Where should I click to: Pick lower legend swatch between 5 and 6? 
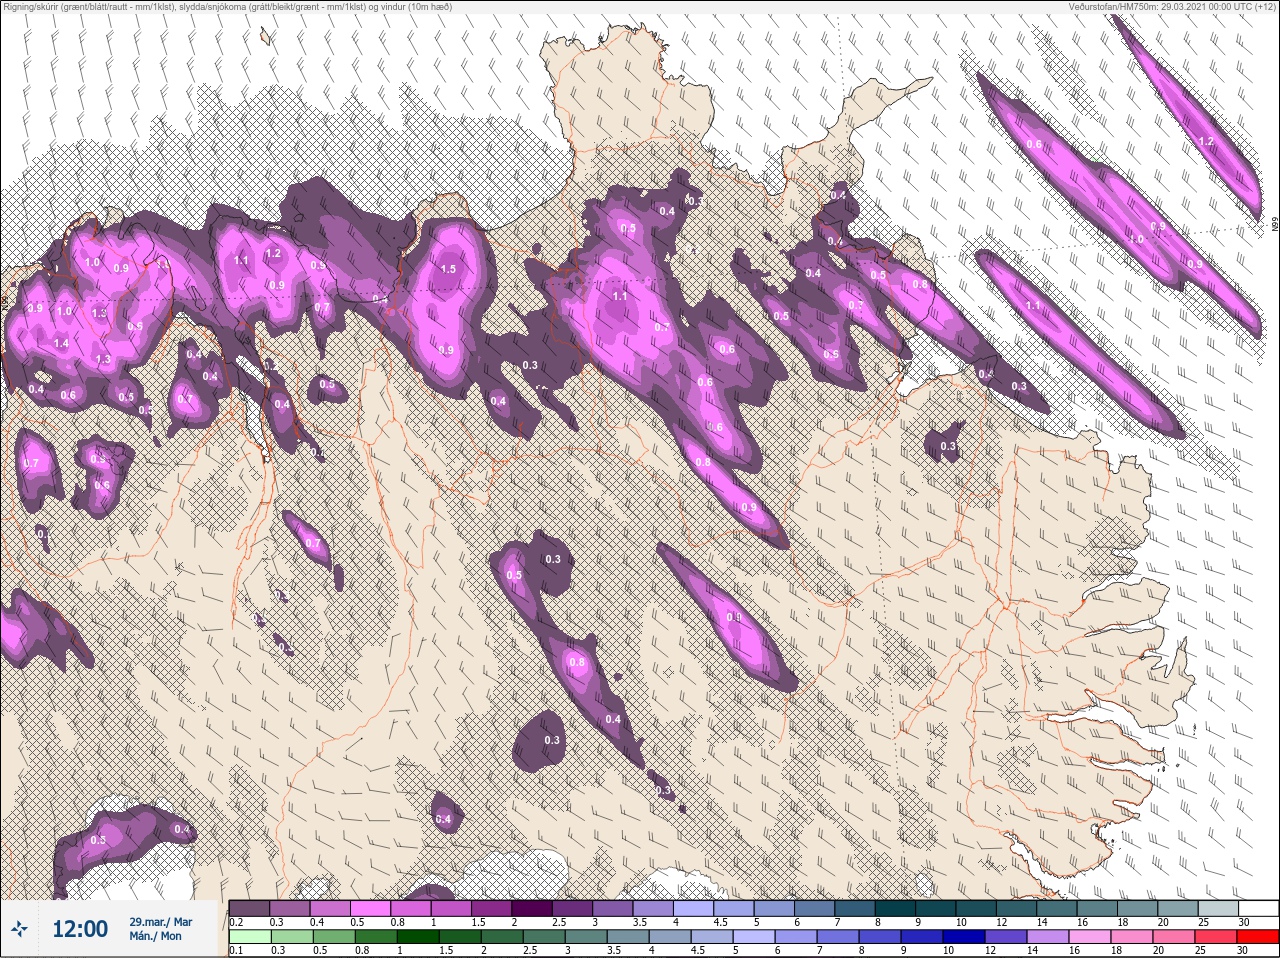coord(754,937)
